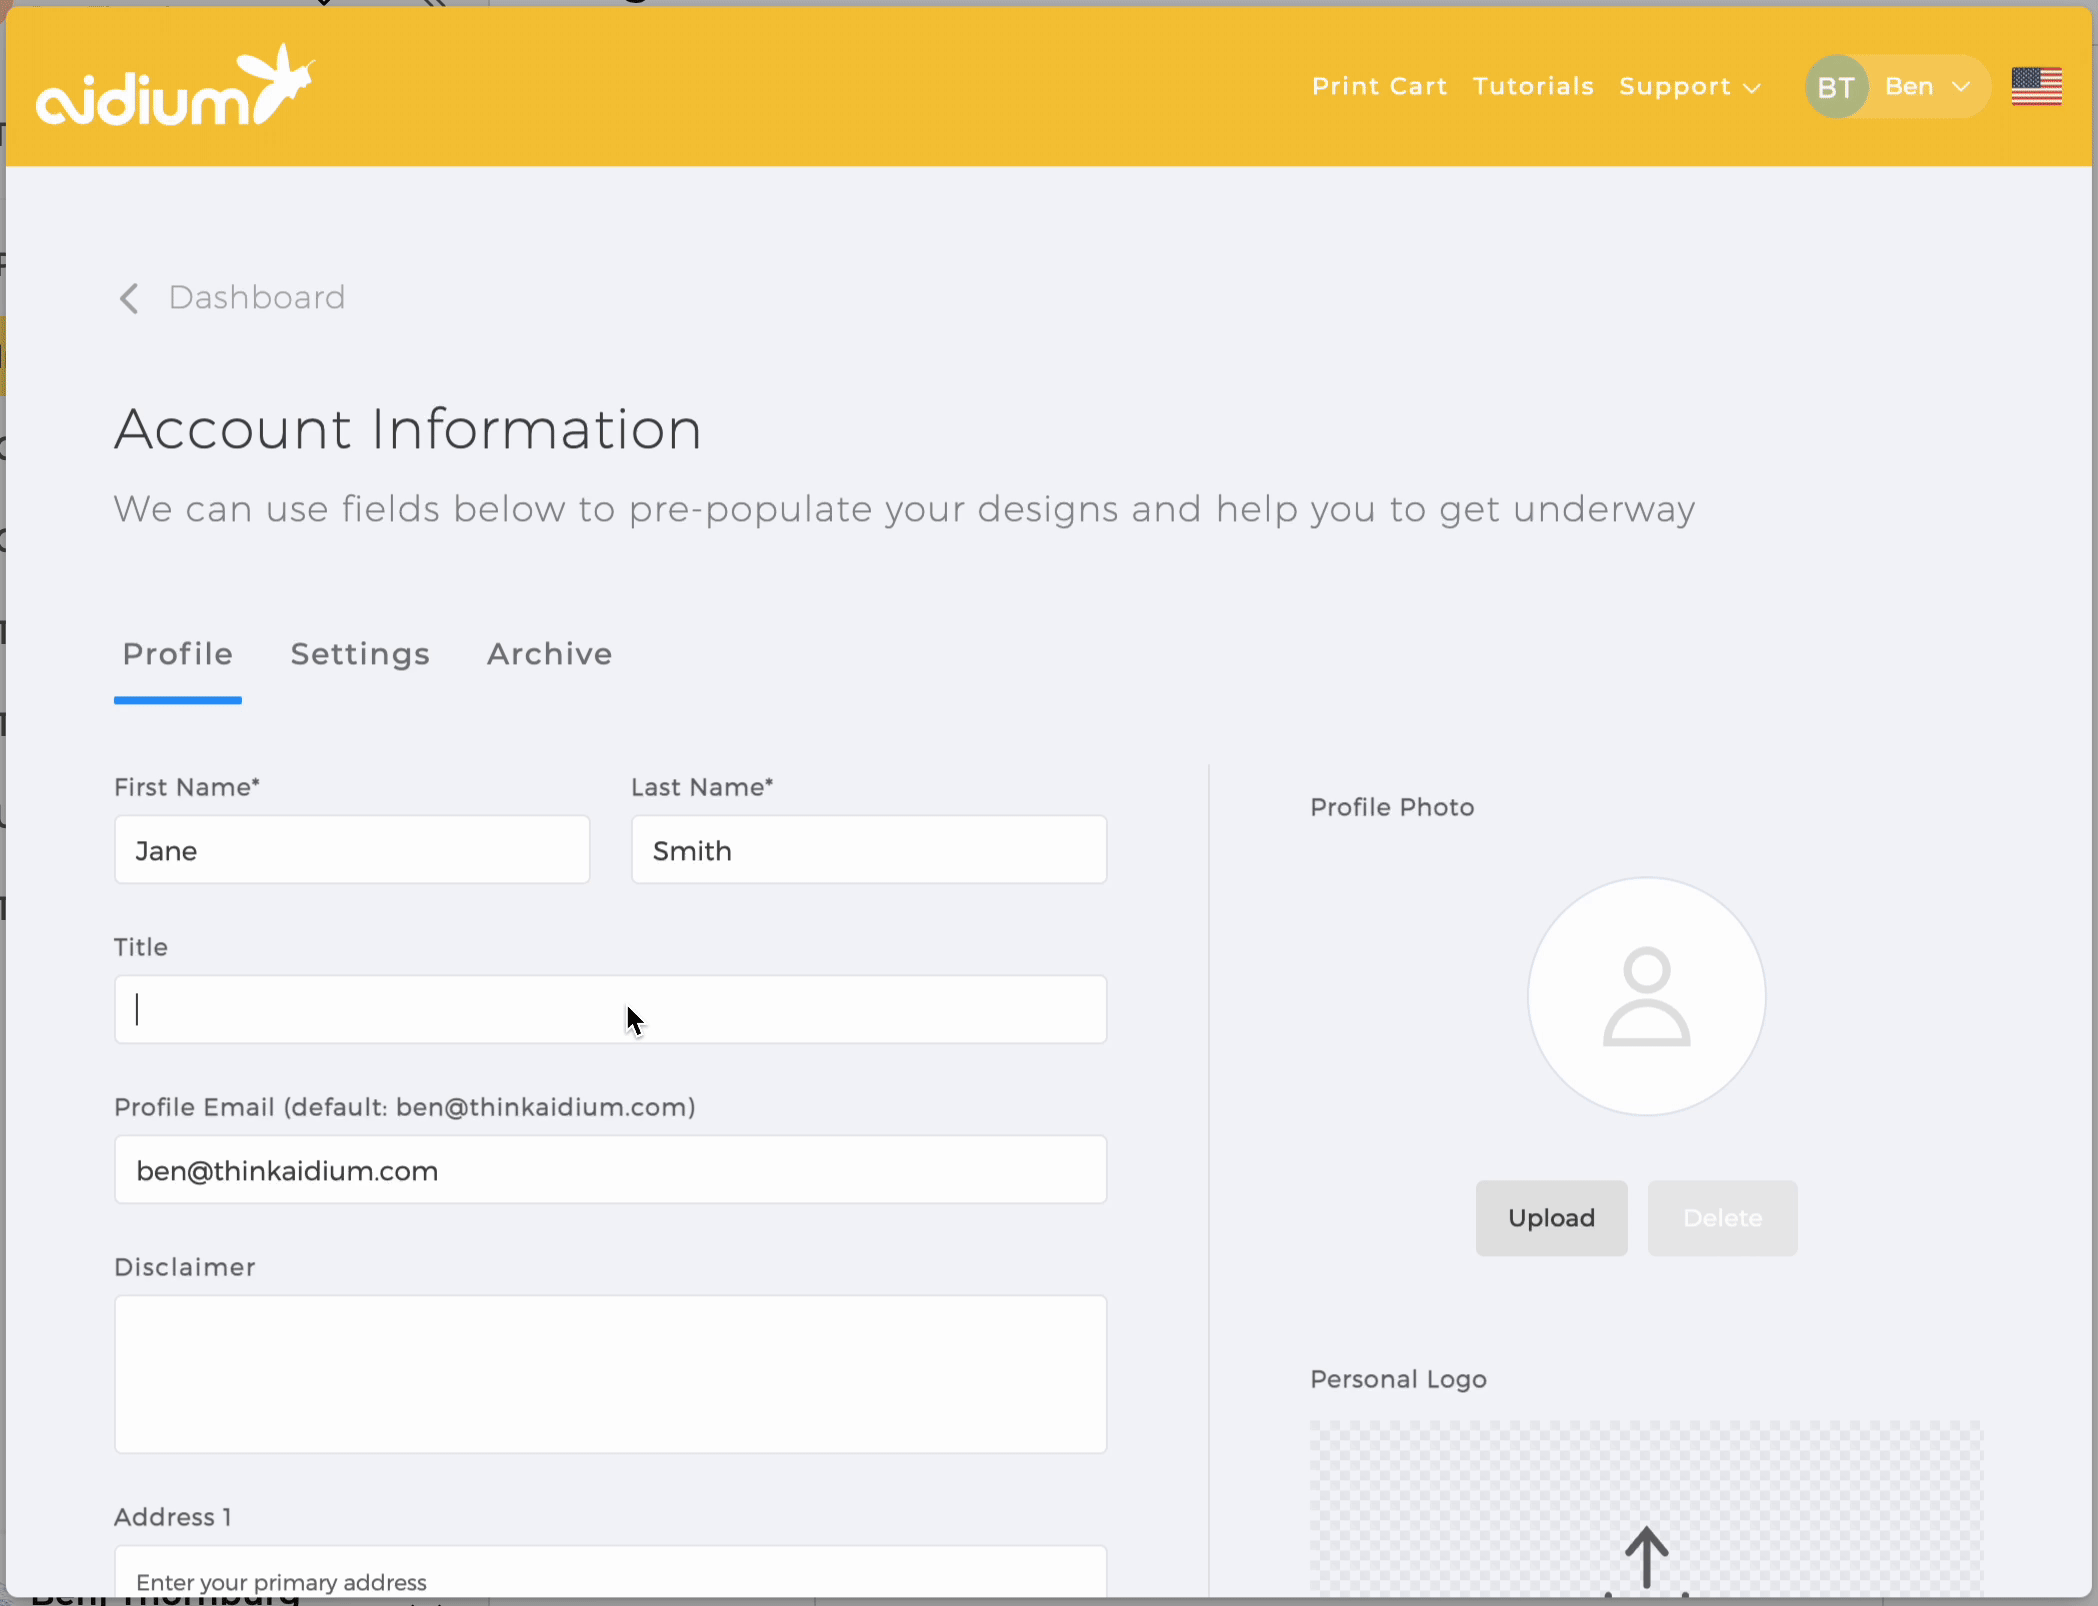Click into the Last Name field
2098x1606 pixels.
868,850
